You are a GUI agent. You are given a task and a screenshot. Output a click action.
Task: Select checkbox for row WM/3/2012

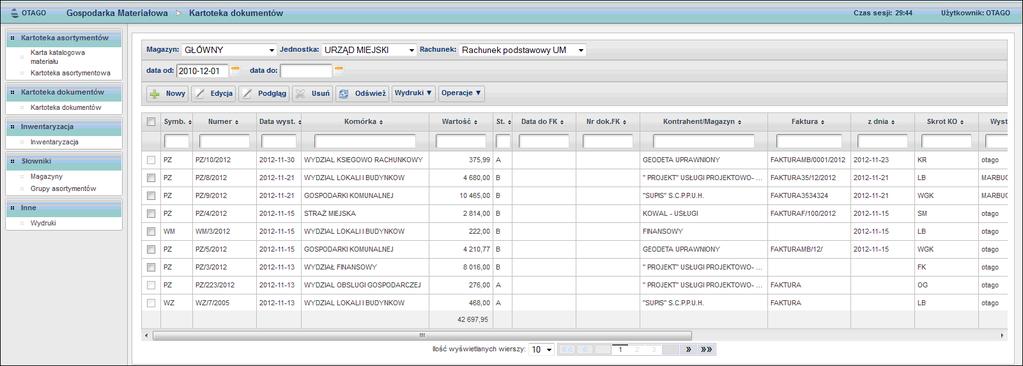tap(151, 231)
